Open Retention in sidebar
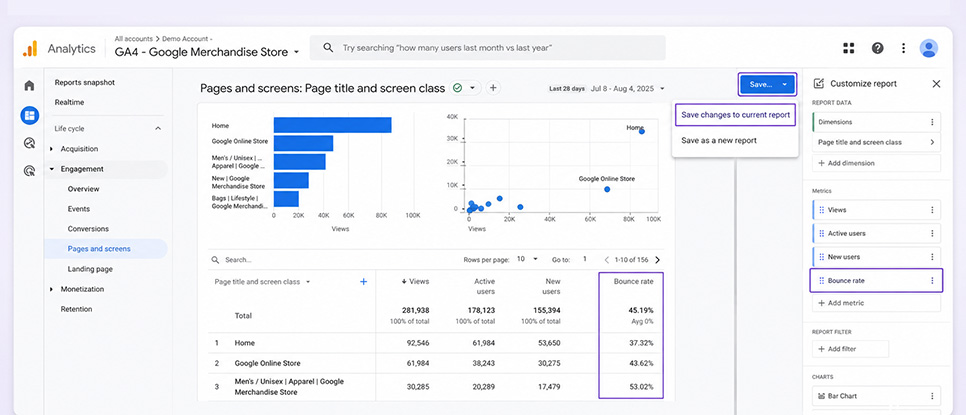This screenshot has width=966, height=415. (x=76, y=309)
